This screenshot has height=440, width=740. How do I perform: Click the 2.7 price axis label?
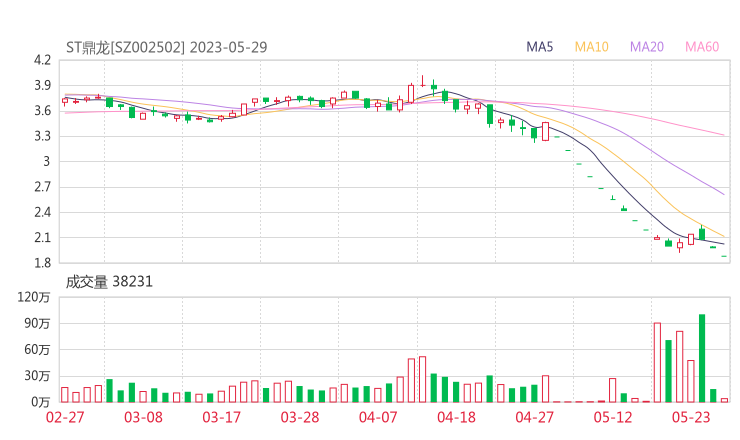(42, 187)
